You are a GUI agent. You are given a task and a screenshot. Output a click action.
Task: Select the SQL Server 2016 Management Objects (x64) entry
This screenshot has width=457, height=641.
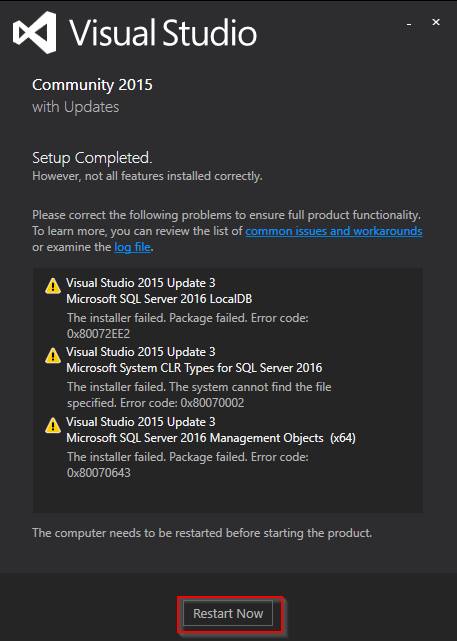[x=211, y=438]
